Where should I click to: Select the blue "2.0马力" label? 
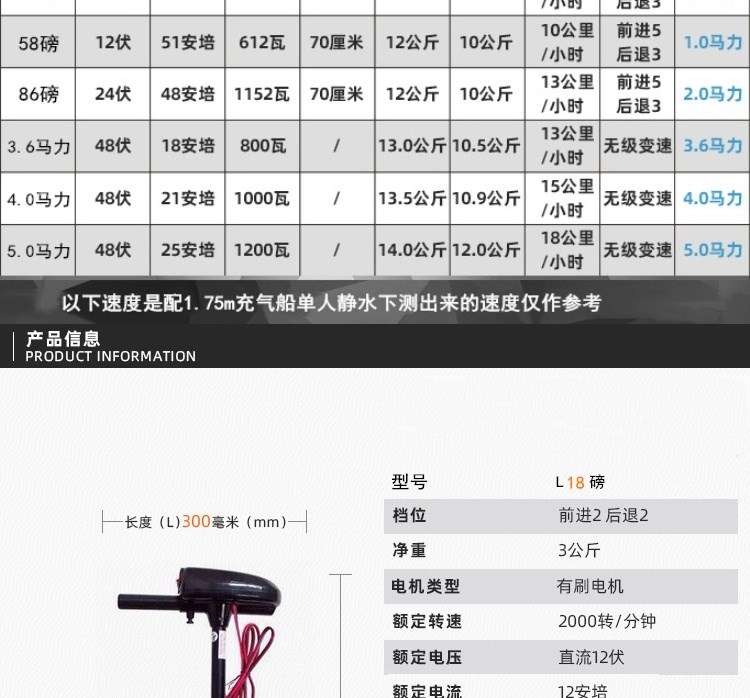pos(712,94)
